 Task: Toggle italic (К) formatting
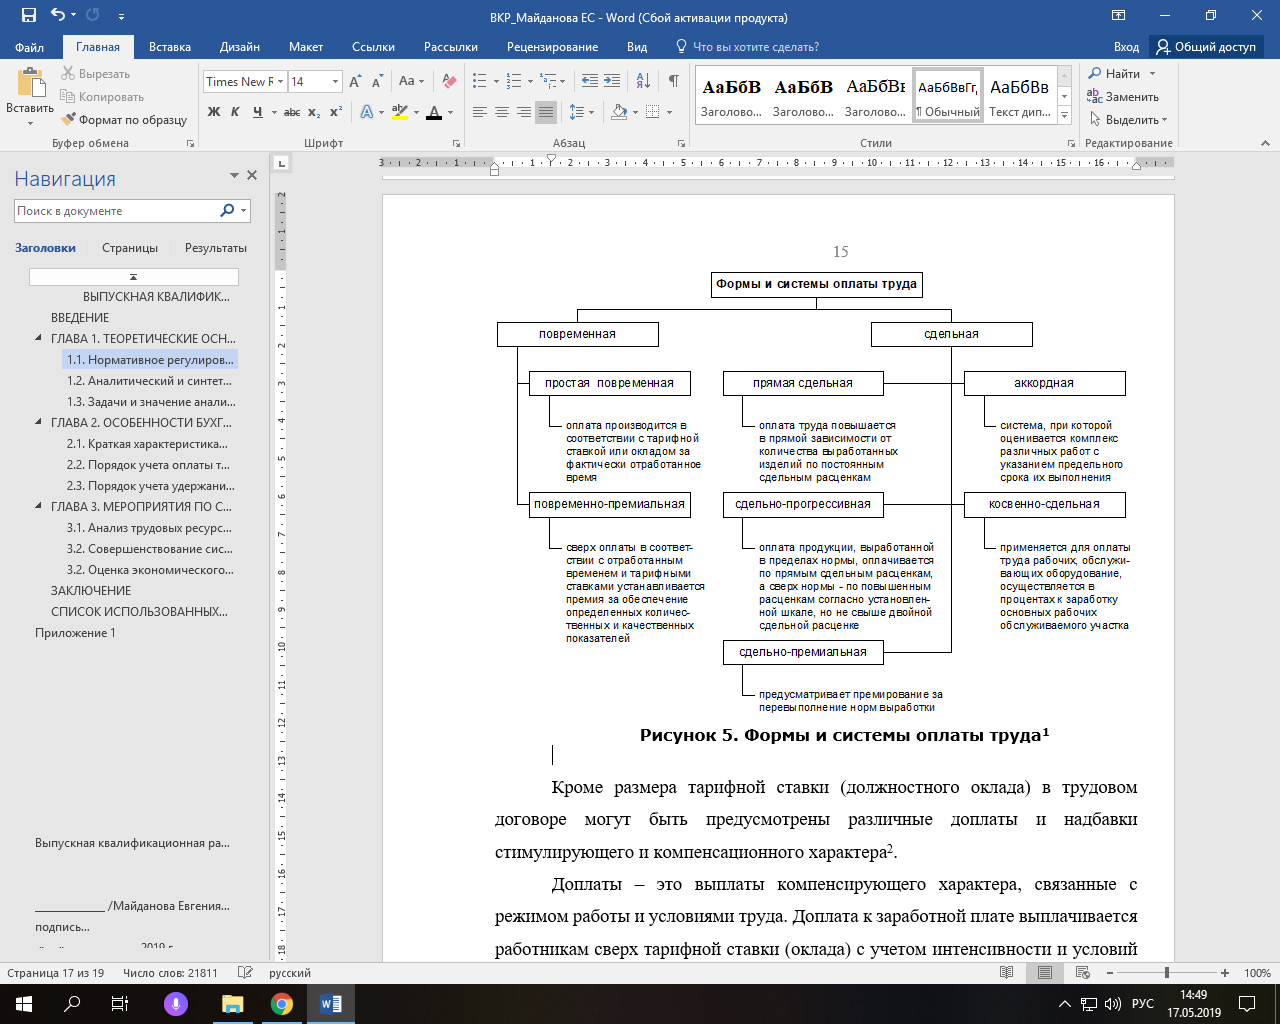coord(235,112)
